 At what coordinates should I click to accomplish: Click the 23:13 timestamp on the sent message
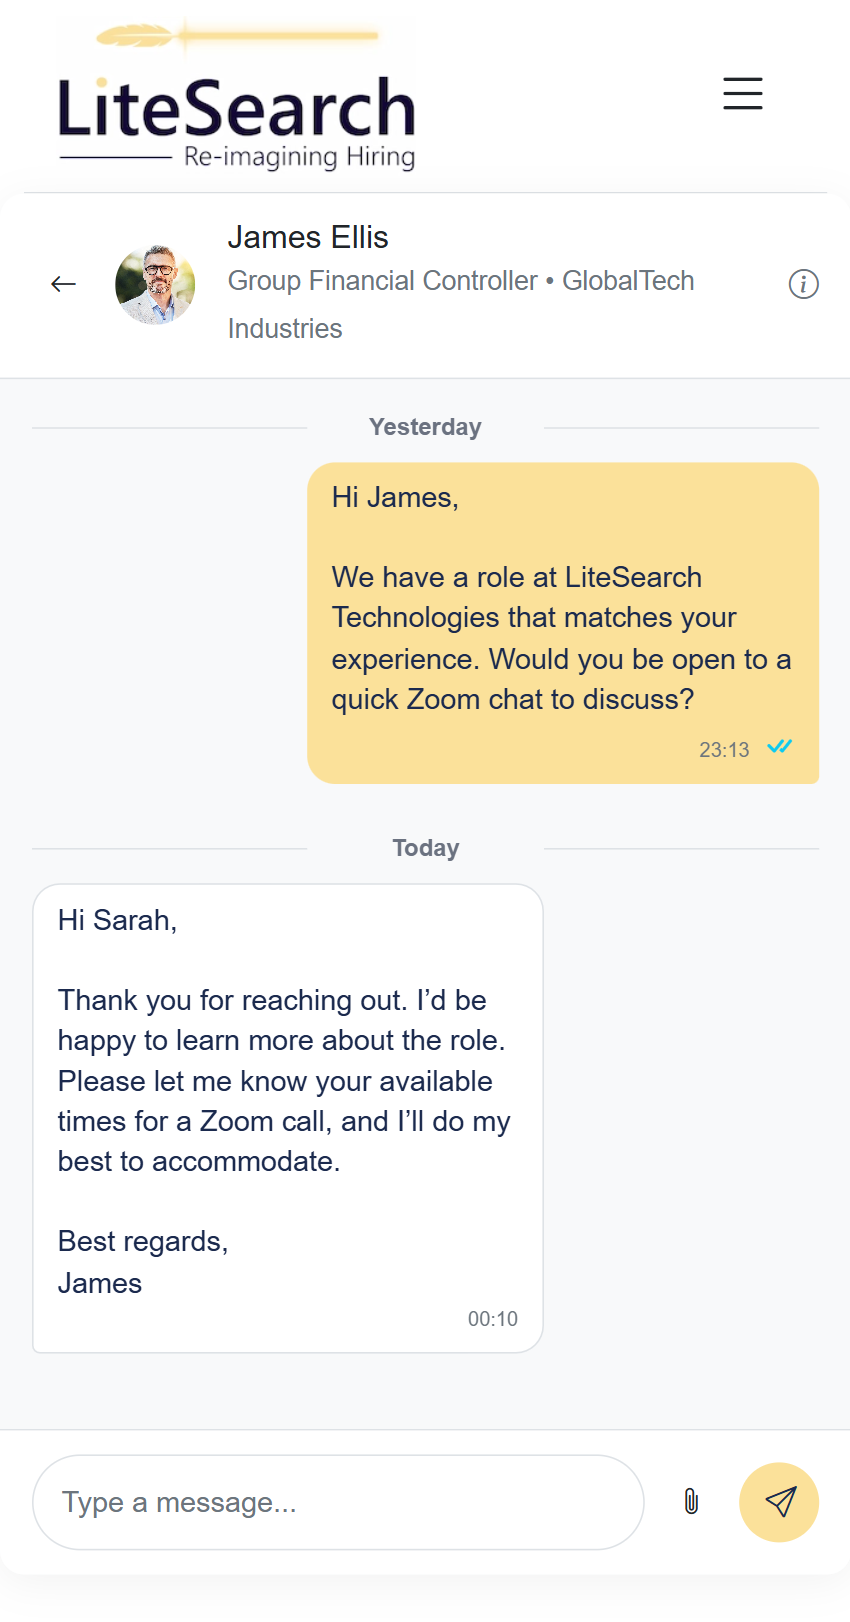[724, 750]
